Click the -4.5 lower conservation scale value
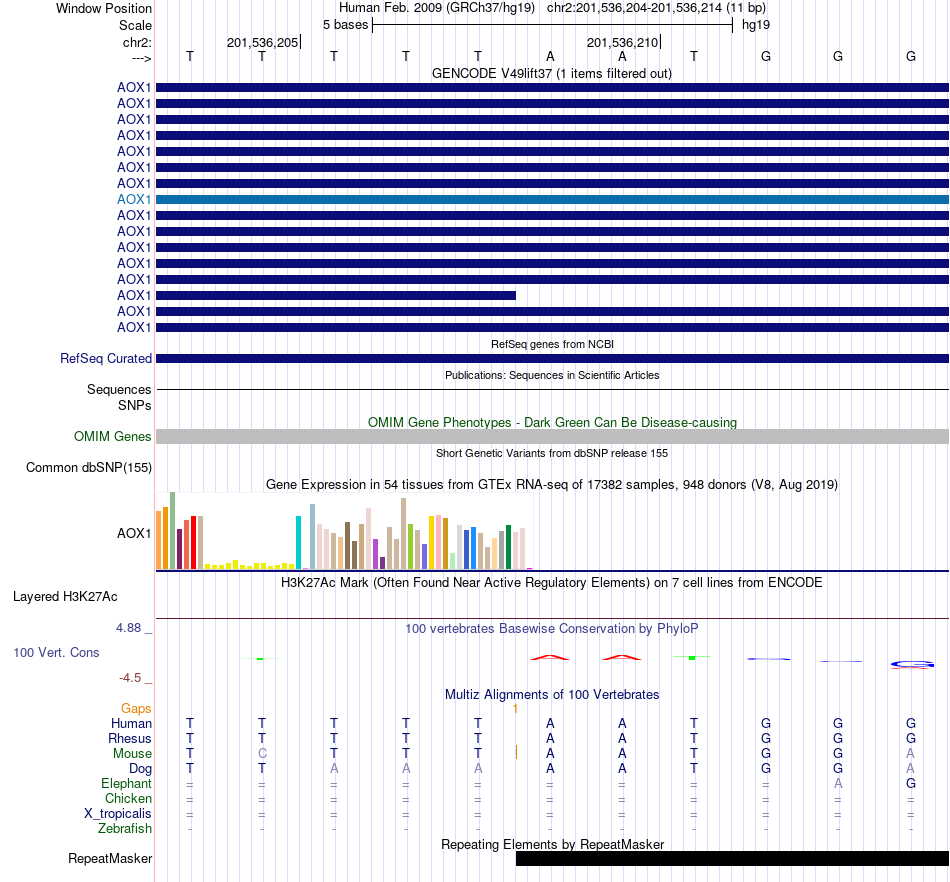This screenshot has width=950, height=882. [130, 678]
